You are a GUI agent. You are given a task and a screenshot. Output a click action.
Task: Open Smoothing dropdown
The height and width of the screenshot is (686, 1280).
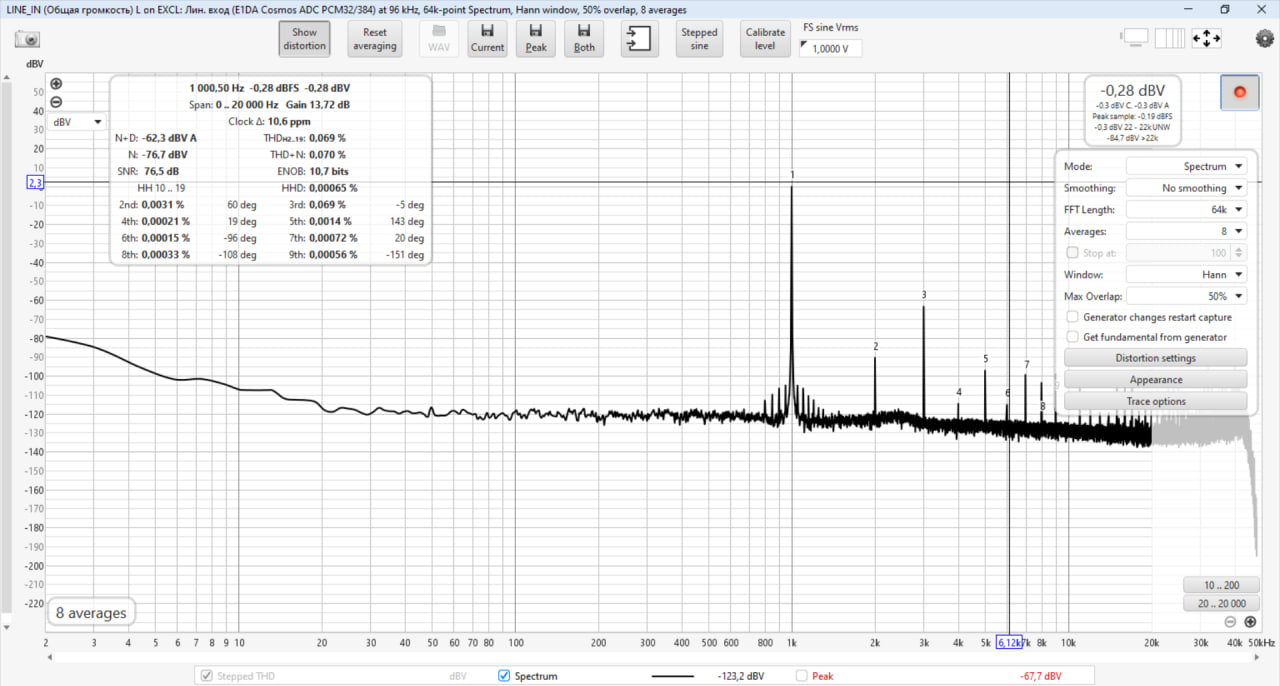[x=1186, y=188]
